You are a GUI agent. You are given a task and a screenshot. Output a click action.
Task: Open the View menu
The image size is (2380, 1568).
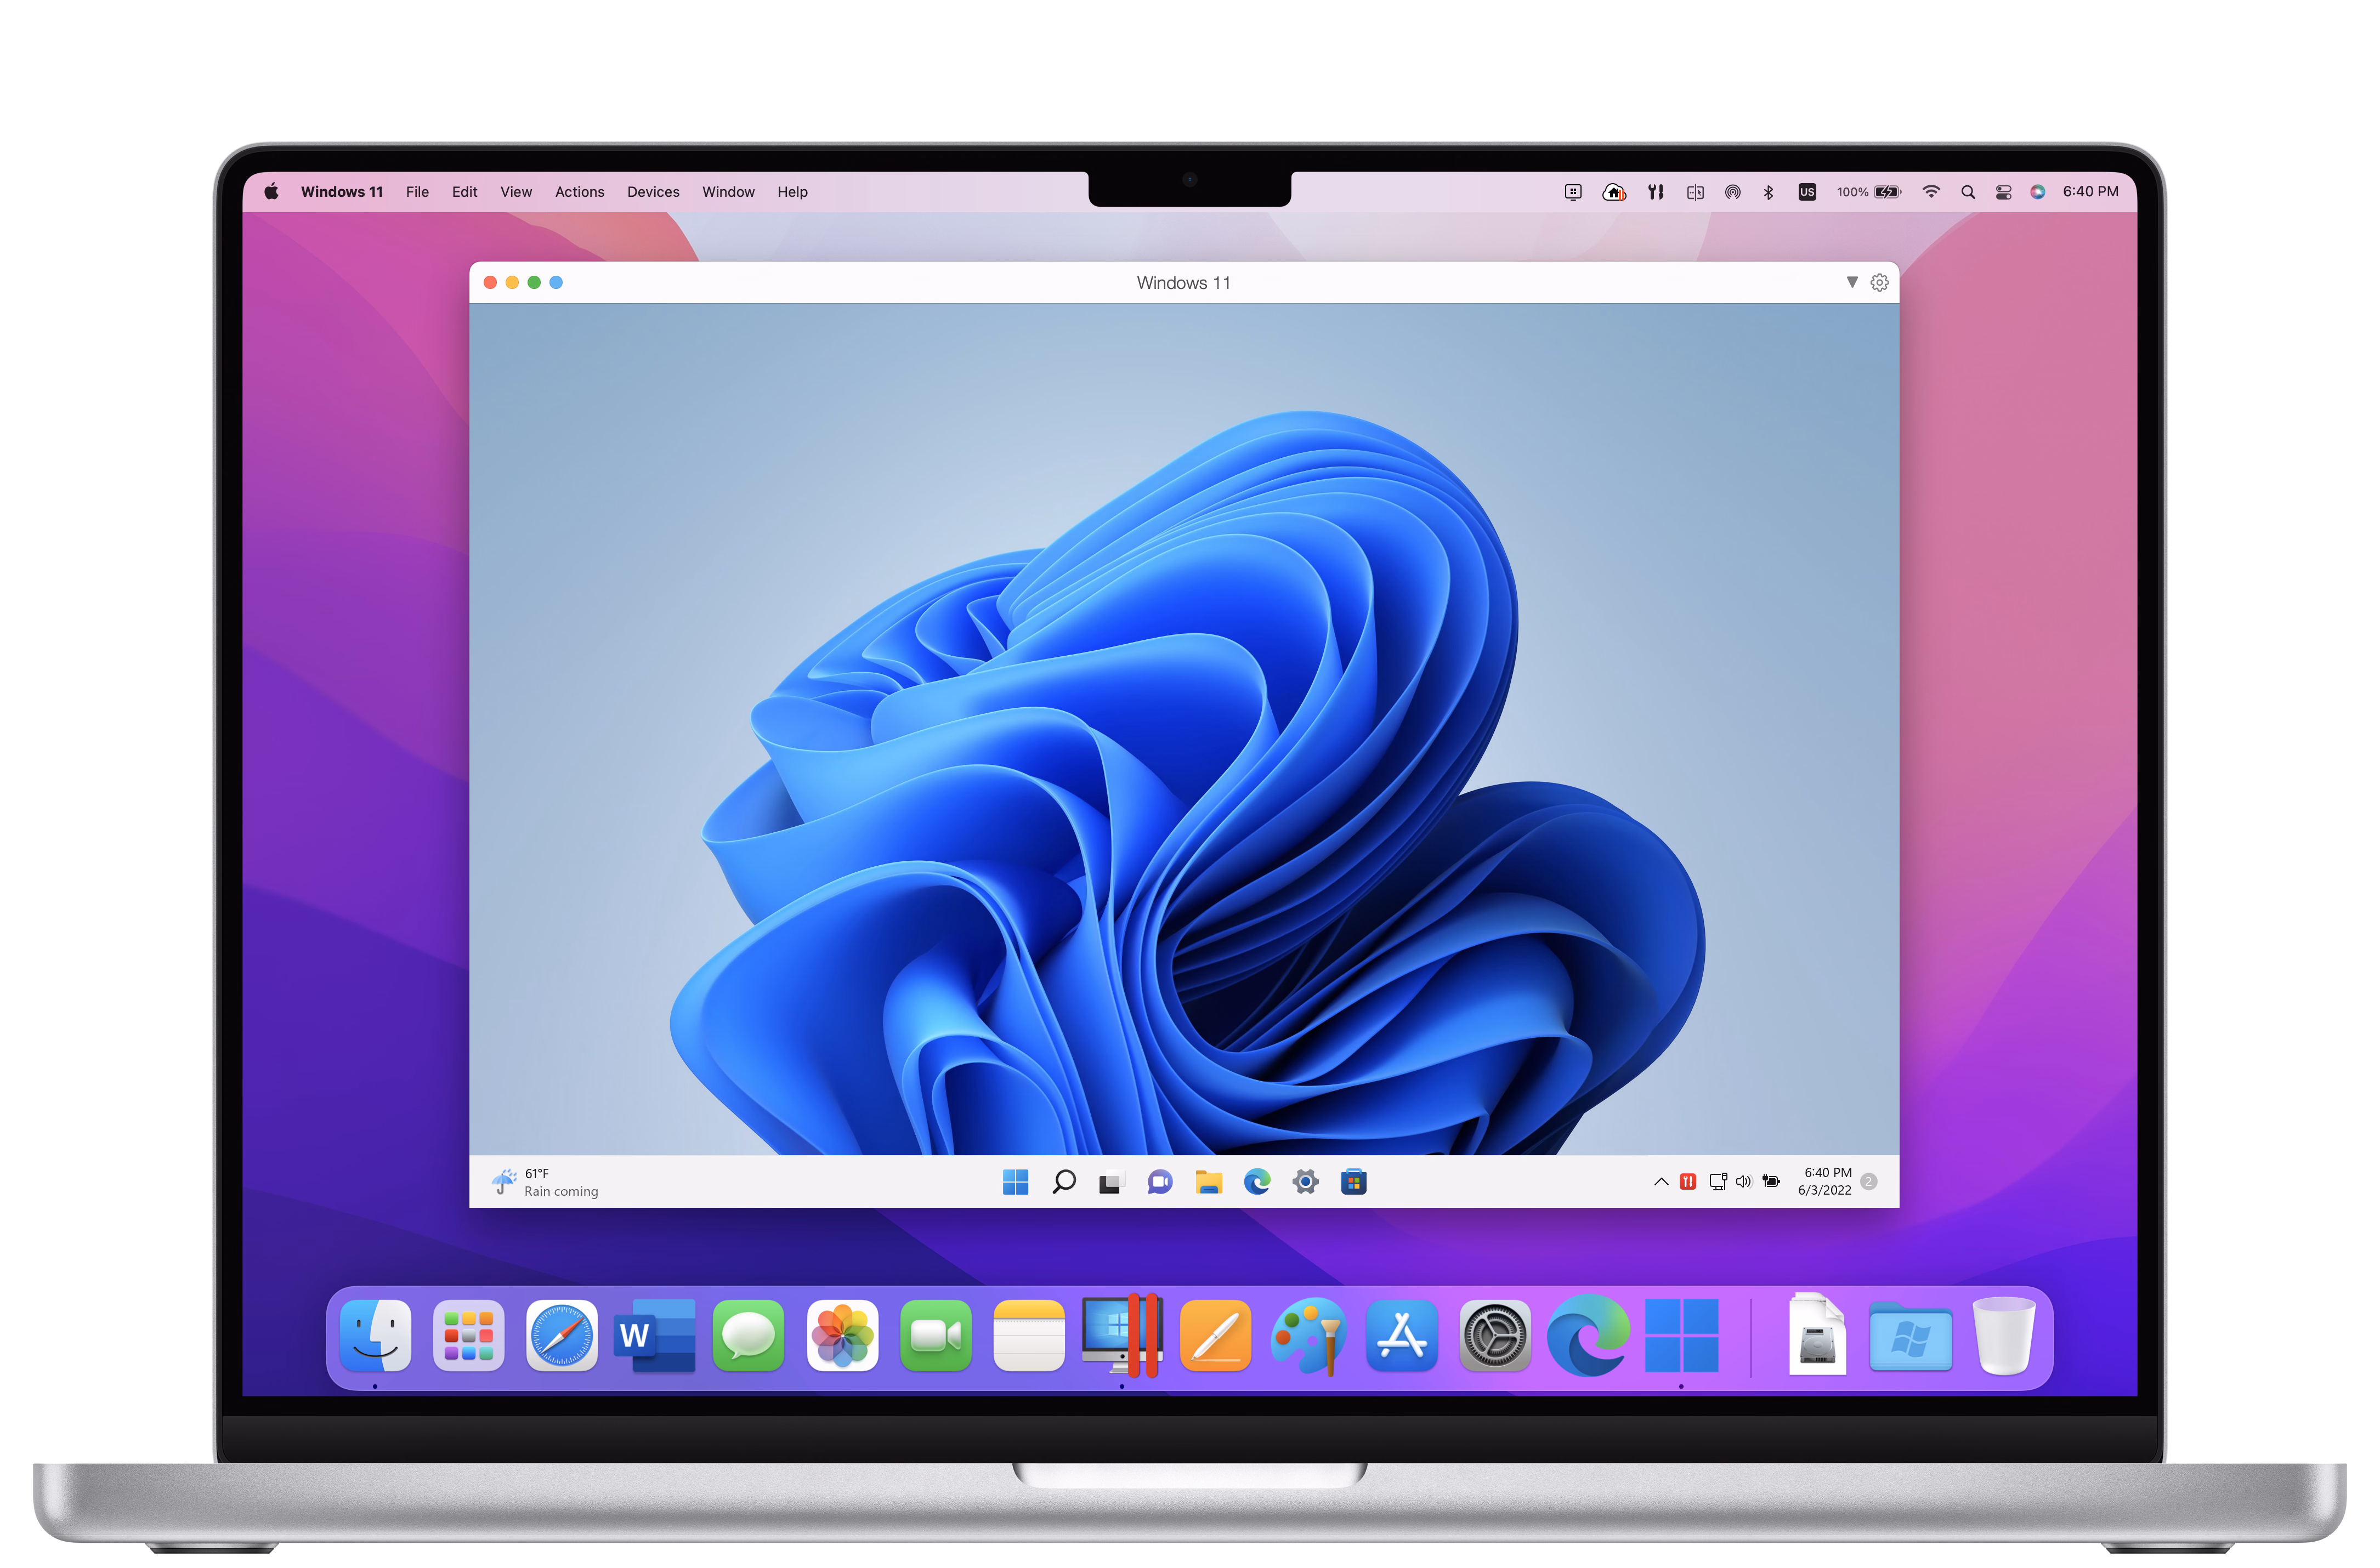pos(516,192)
